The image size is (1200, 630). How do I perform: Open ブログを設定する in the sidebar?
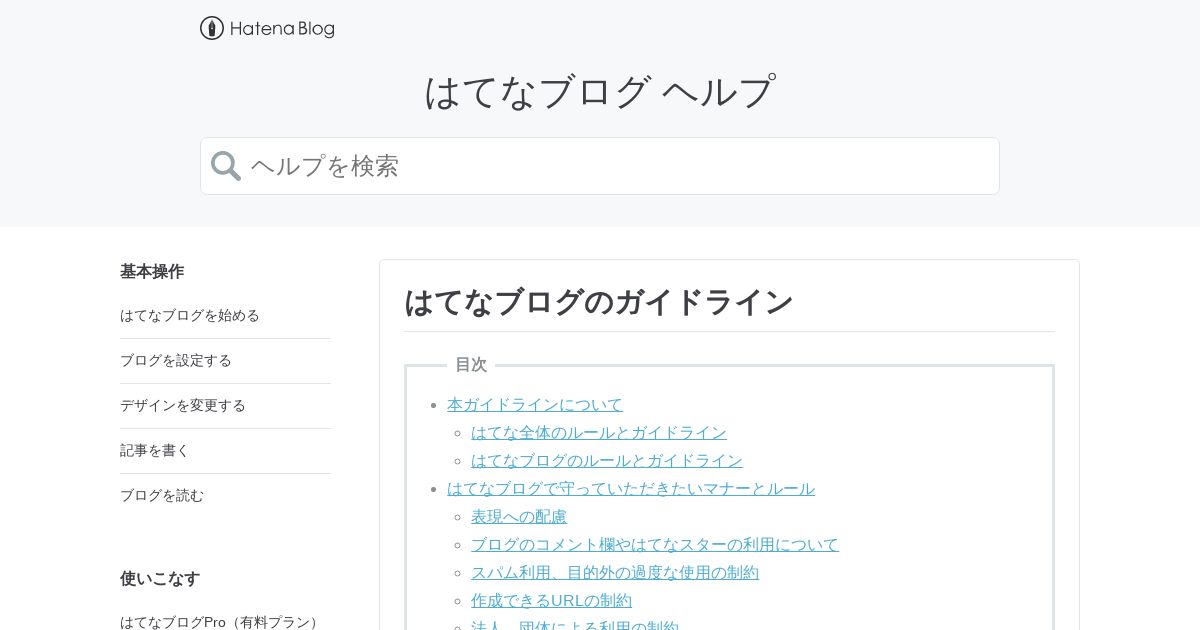tap(176, 360)
